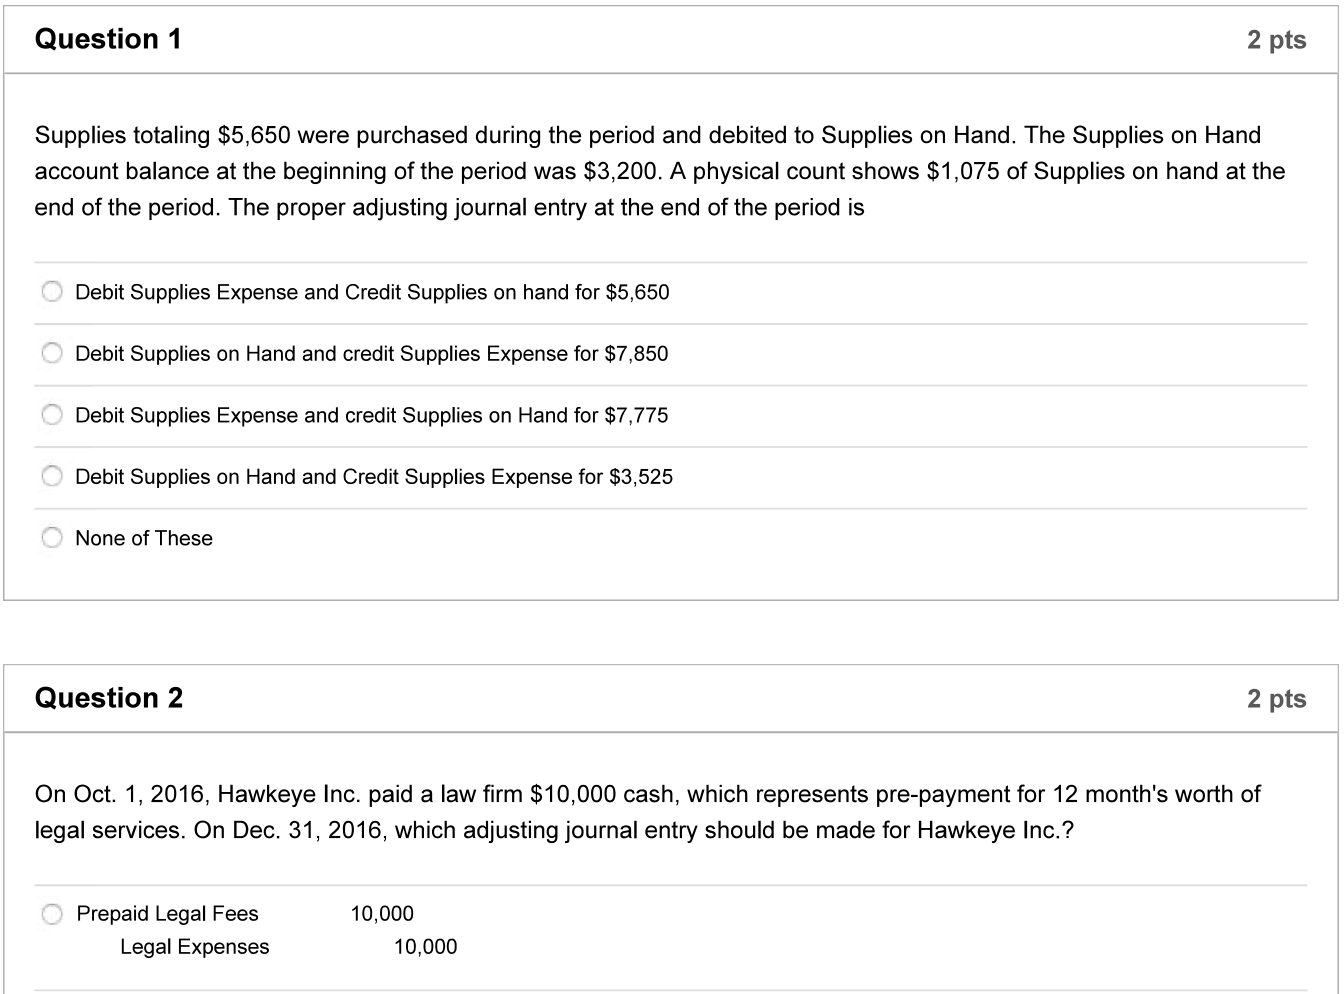Click the 10,000 credit amount beside Legal Expenses
Viewport: 1344px width, 994px height.
point(425,947)
